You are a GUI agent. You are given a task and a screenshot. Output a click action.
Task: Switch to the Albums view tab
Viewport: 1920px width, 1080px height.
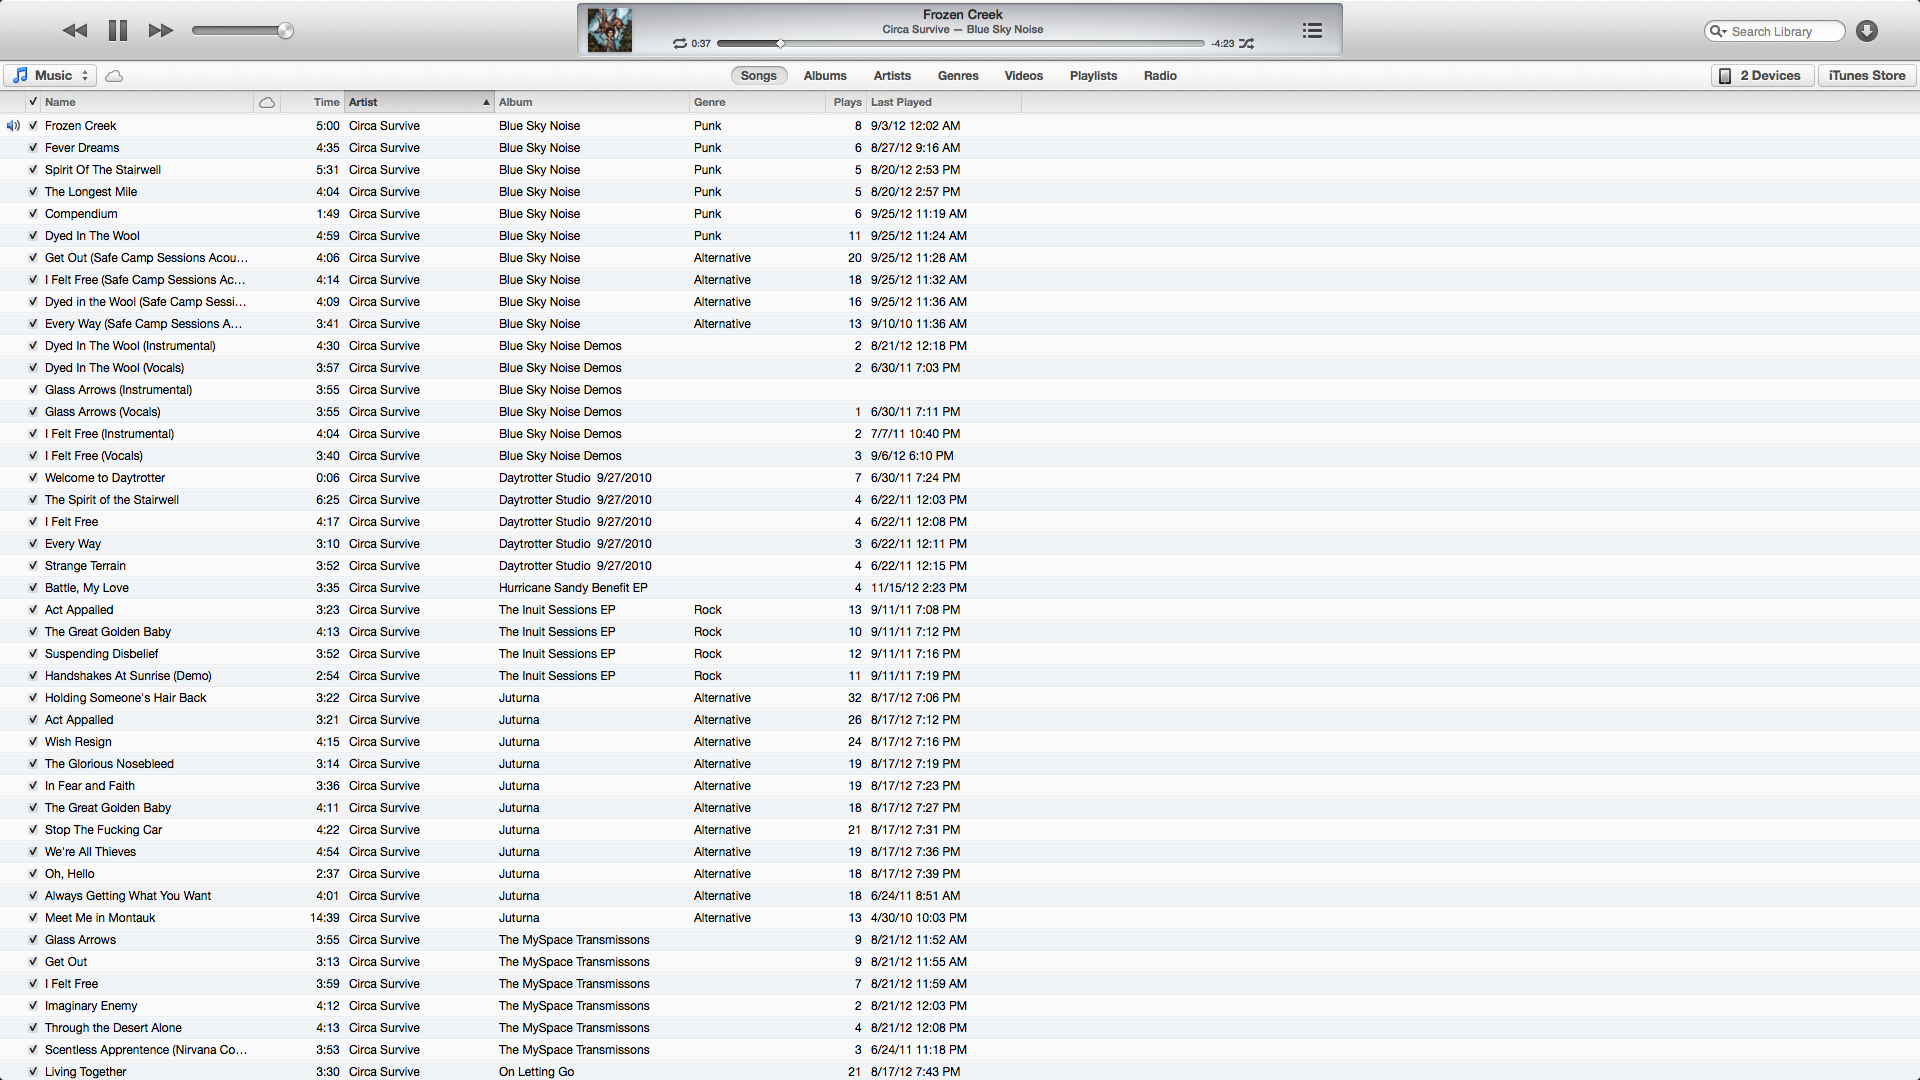[x=825, y=76]
